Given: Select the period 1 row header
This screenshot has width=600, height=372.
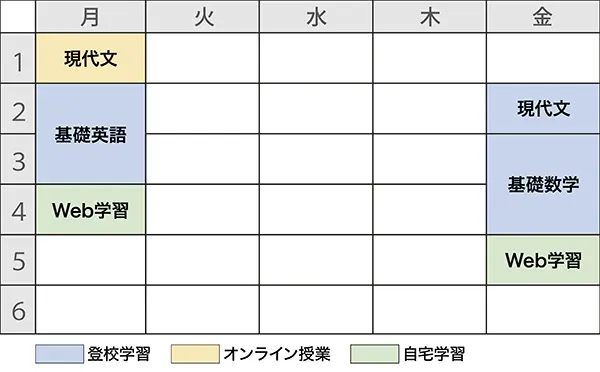Looking at the screenshot, I should 18,58.
